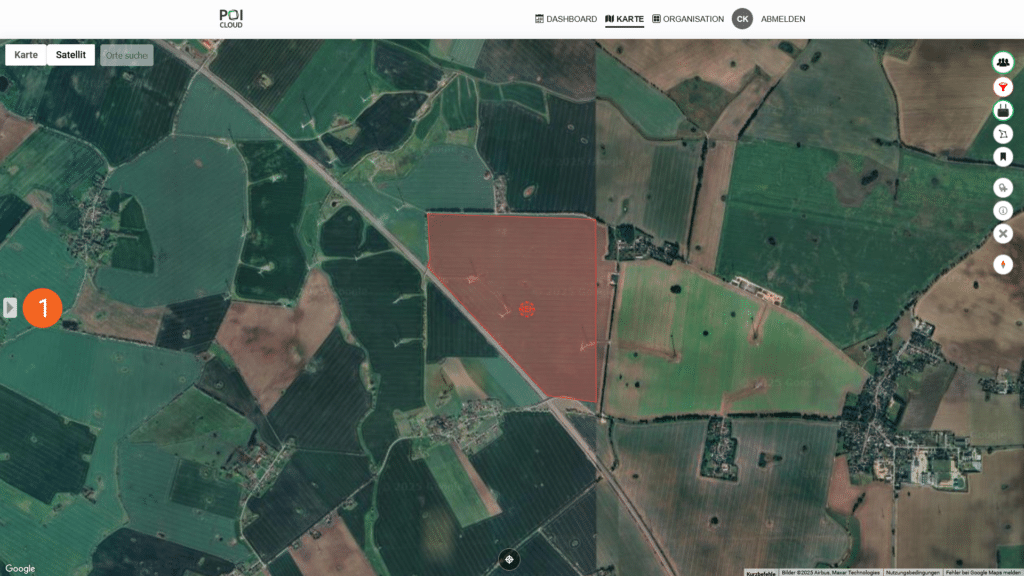Go to the Organisation menu item
This screenshot has height=576, width=1024.
coord(688,19)
